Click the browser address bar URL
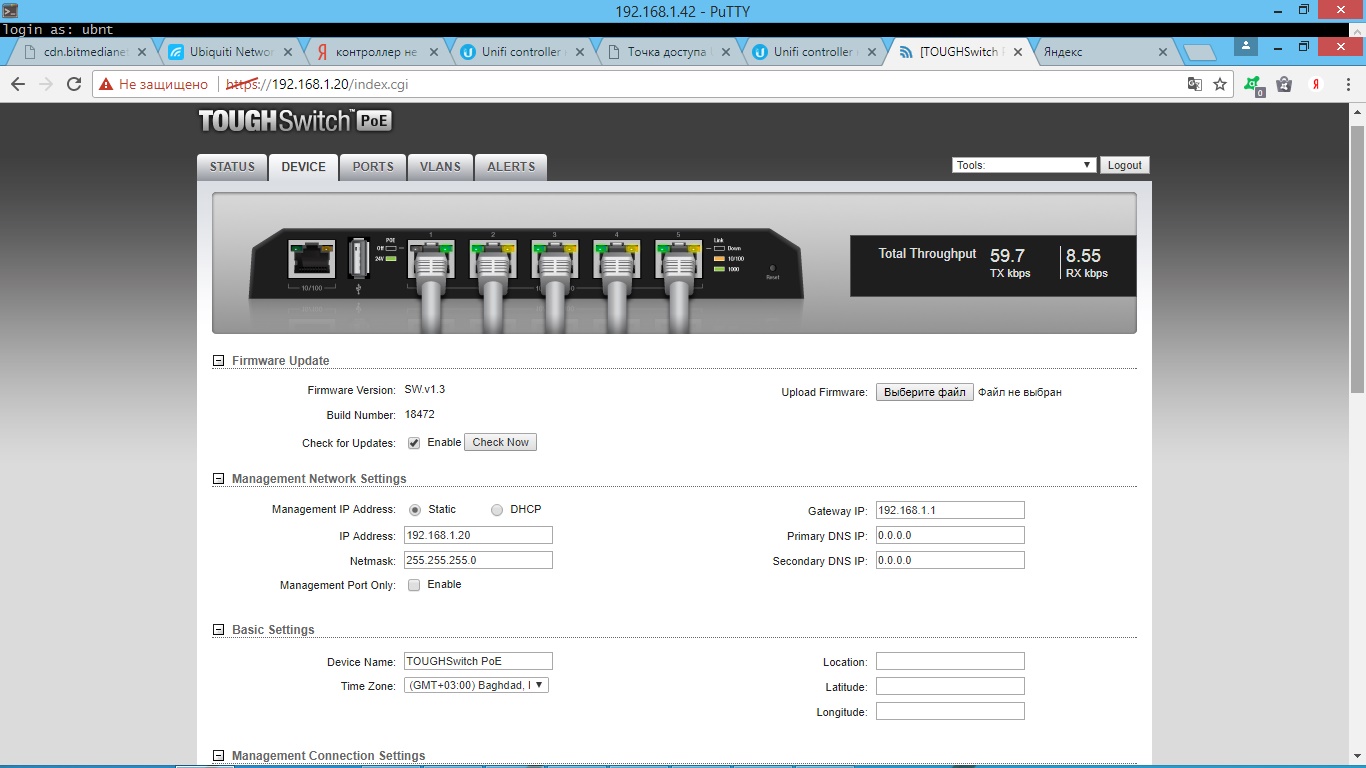1366x768 pixels. click(x=317, y=85)
